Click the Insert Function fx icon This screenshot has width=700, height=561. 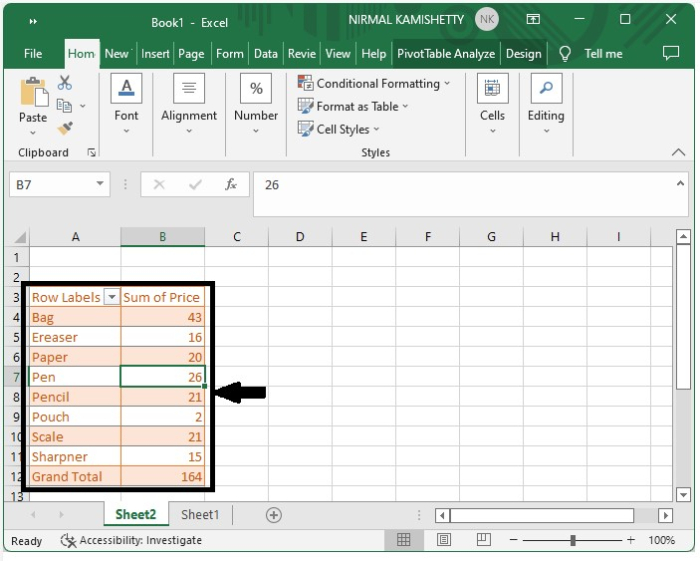(230, 184)
